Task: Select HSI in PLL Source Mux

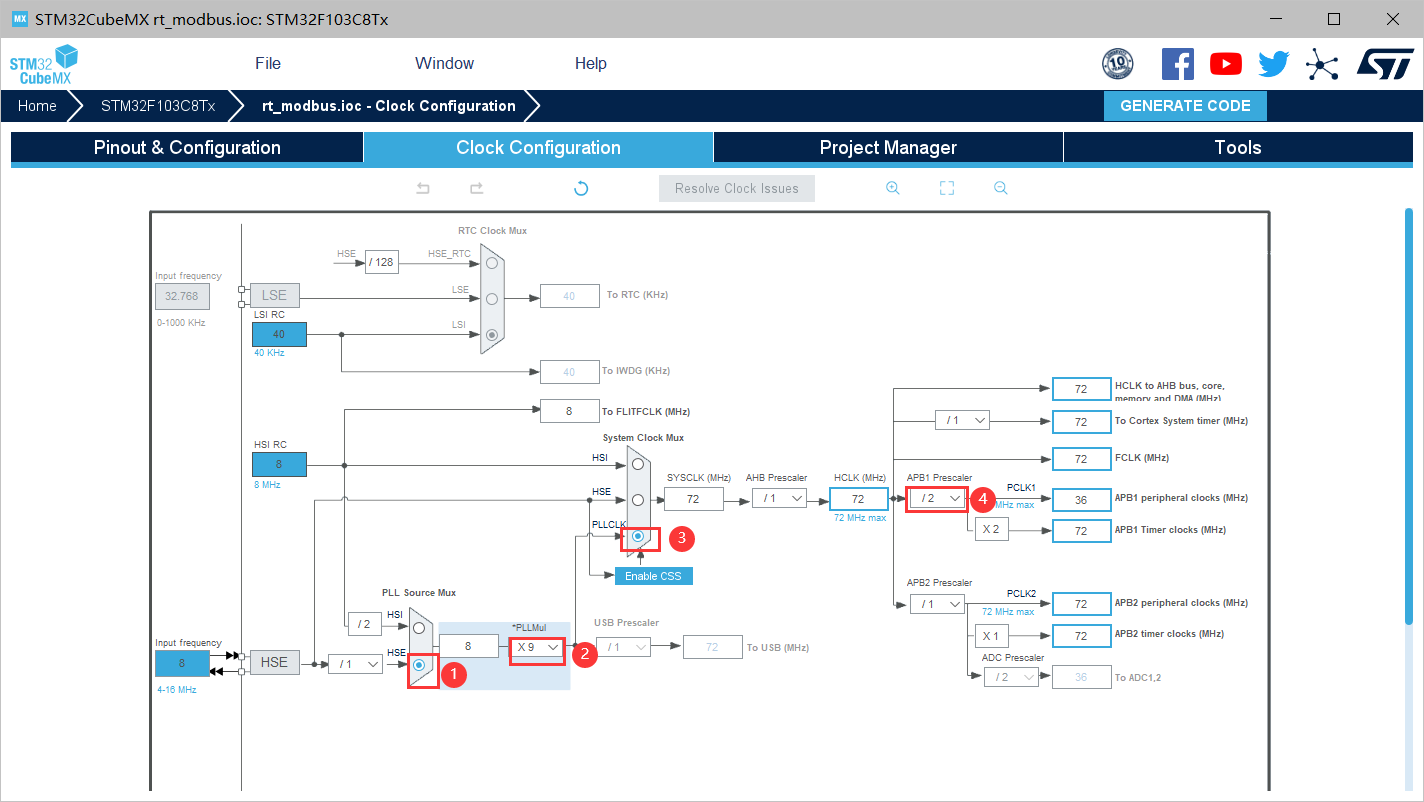Action: click(x=419, y=628)
